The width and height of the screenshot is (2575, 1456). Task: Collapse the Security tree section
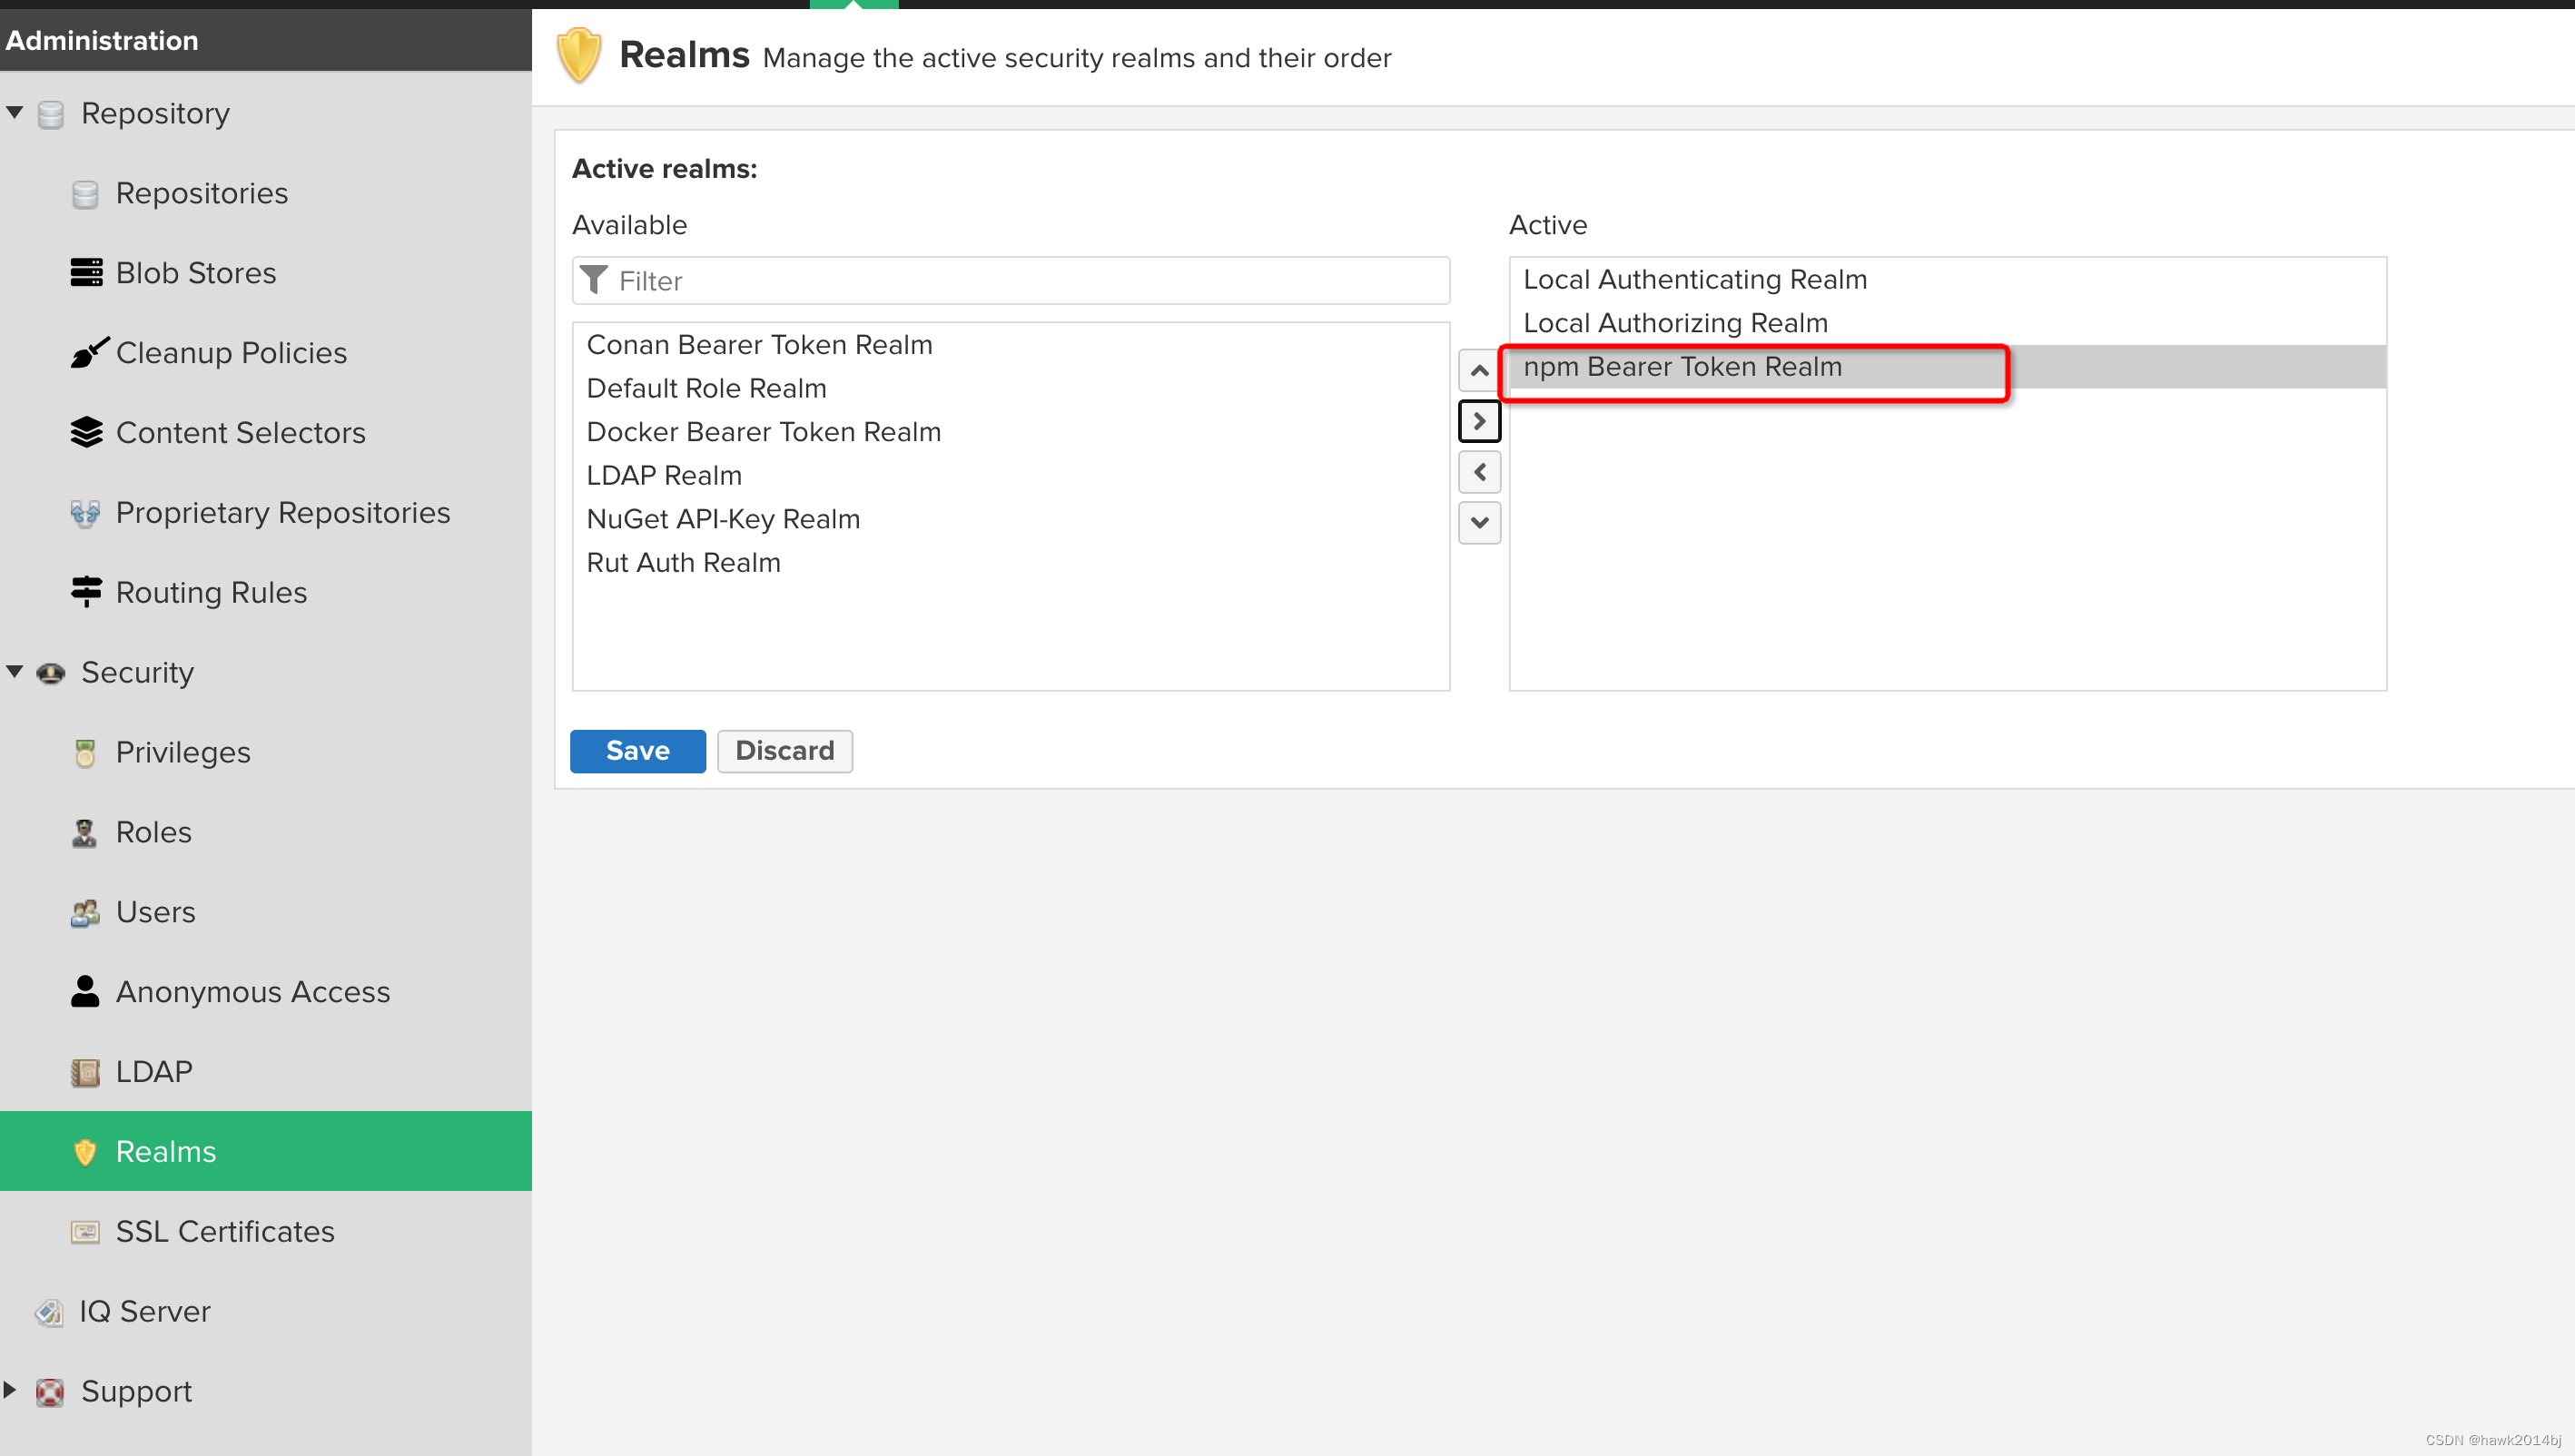[x=15, y=671]
